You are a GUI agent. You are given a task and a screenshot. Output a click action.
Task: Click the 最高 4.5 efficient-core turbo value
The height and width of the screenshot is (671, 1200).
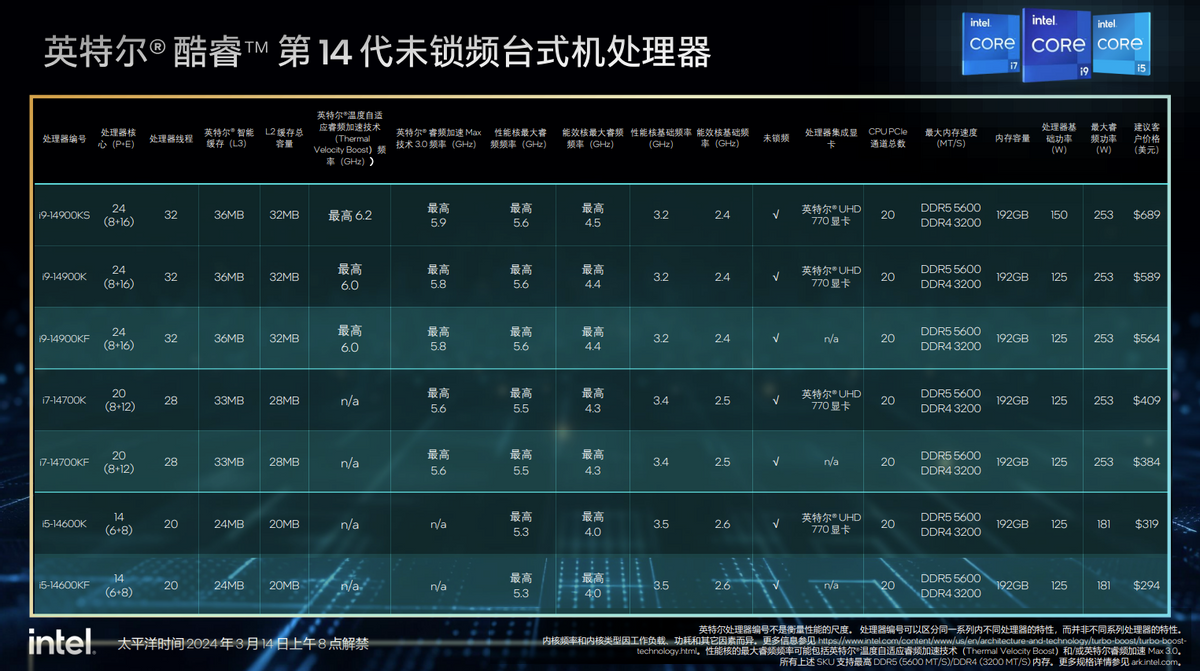click(593, 216)
